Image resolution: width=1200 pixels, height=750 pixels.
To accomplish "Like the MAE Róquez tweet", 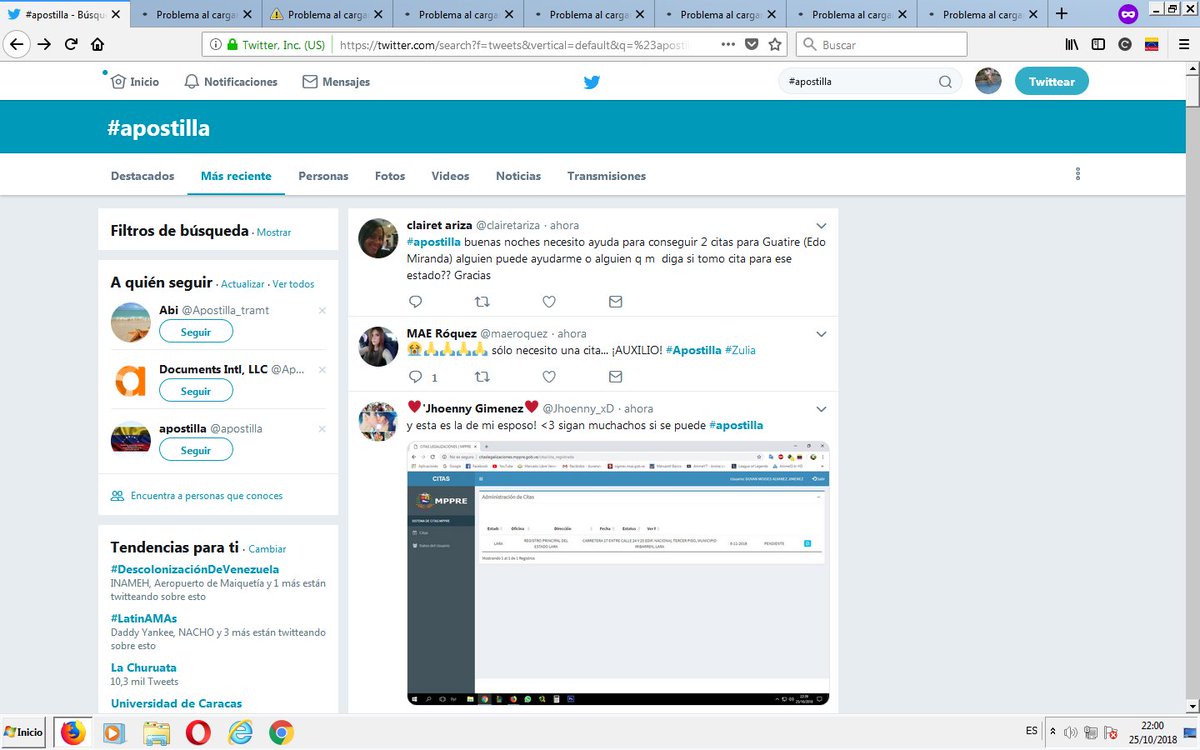I will pos(549,377).
